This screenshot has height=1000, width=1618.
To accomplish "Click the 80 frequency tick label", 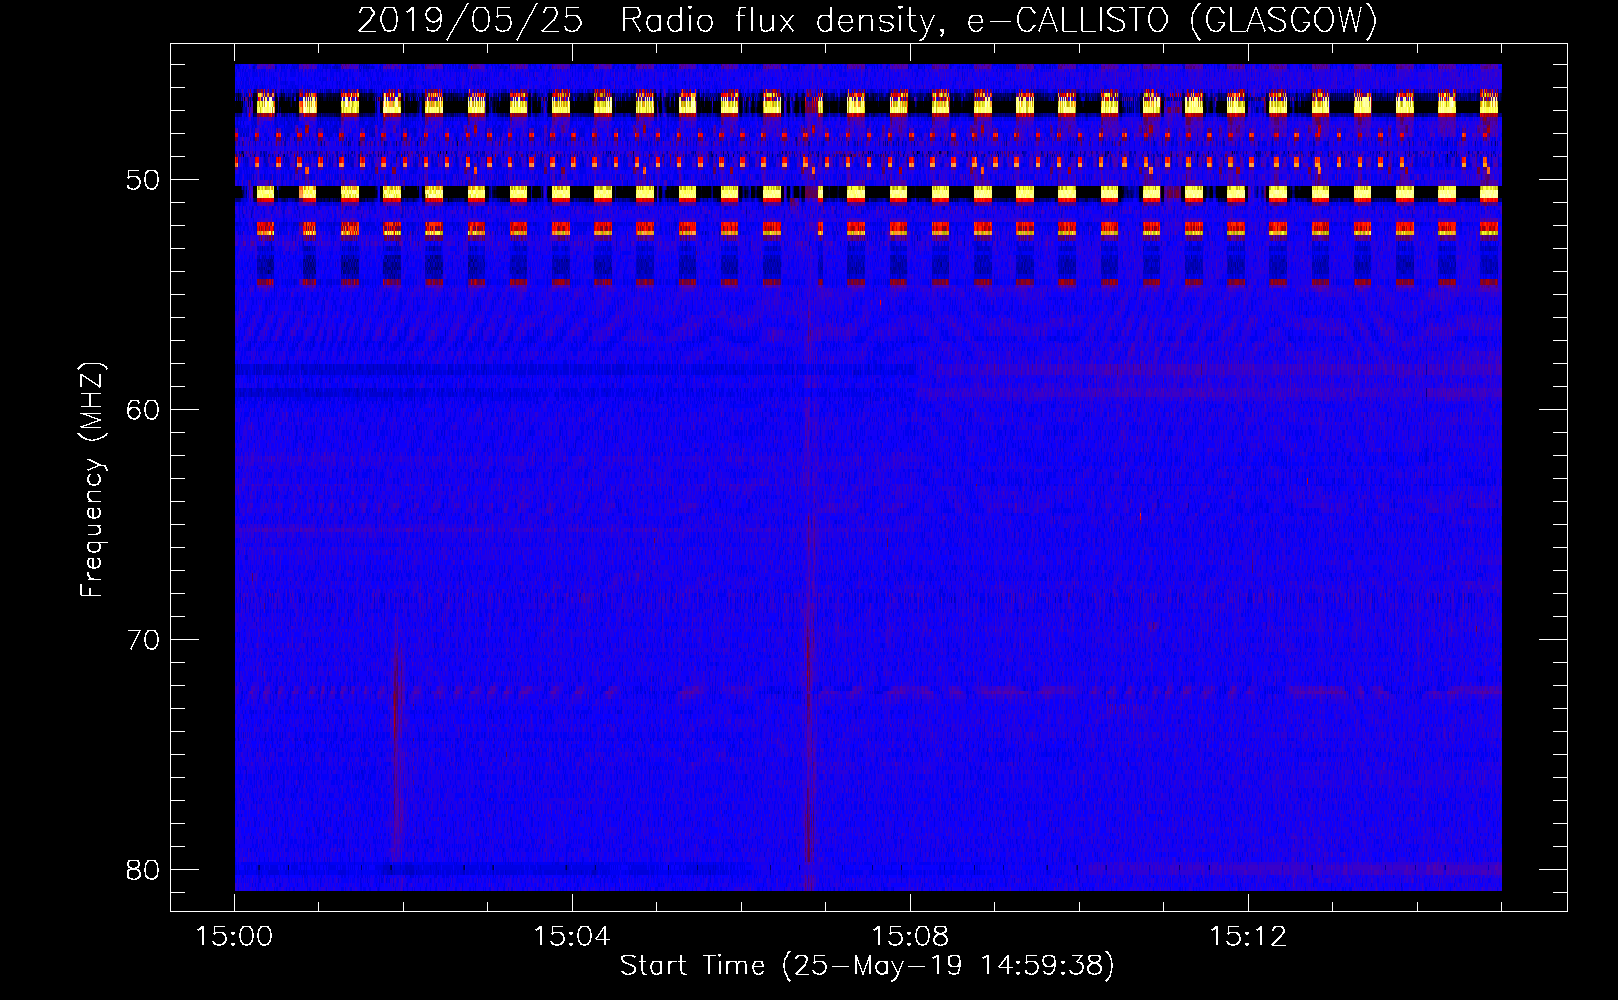I will [x=144, y=870].
